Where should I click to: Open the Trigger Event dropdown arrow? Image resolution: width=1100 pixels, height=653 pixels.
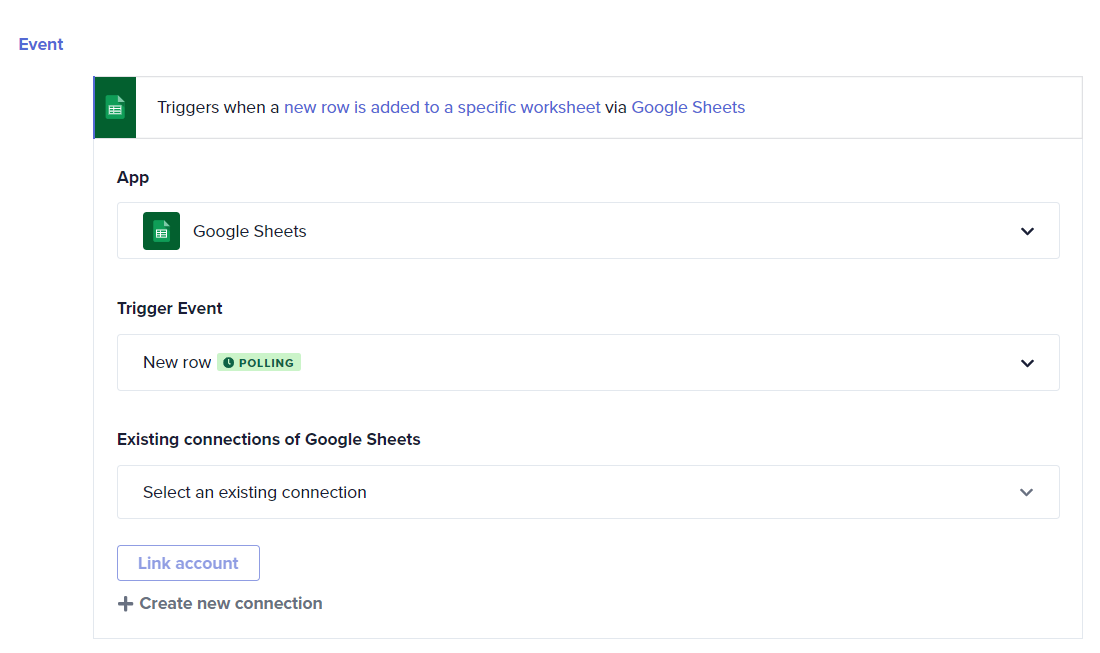(x=1027, y=363)
